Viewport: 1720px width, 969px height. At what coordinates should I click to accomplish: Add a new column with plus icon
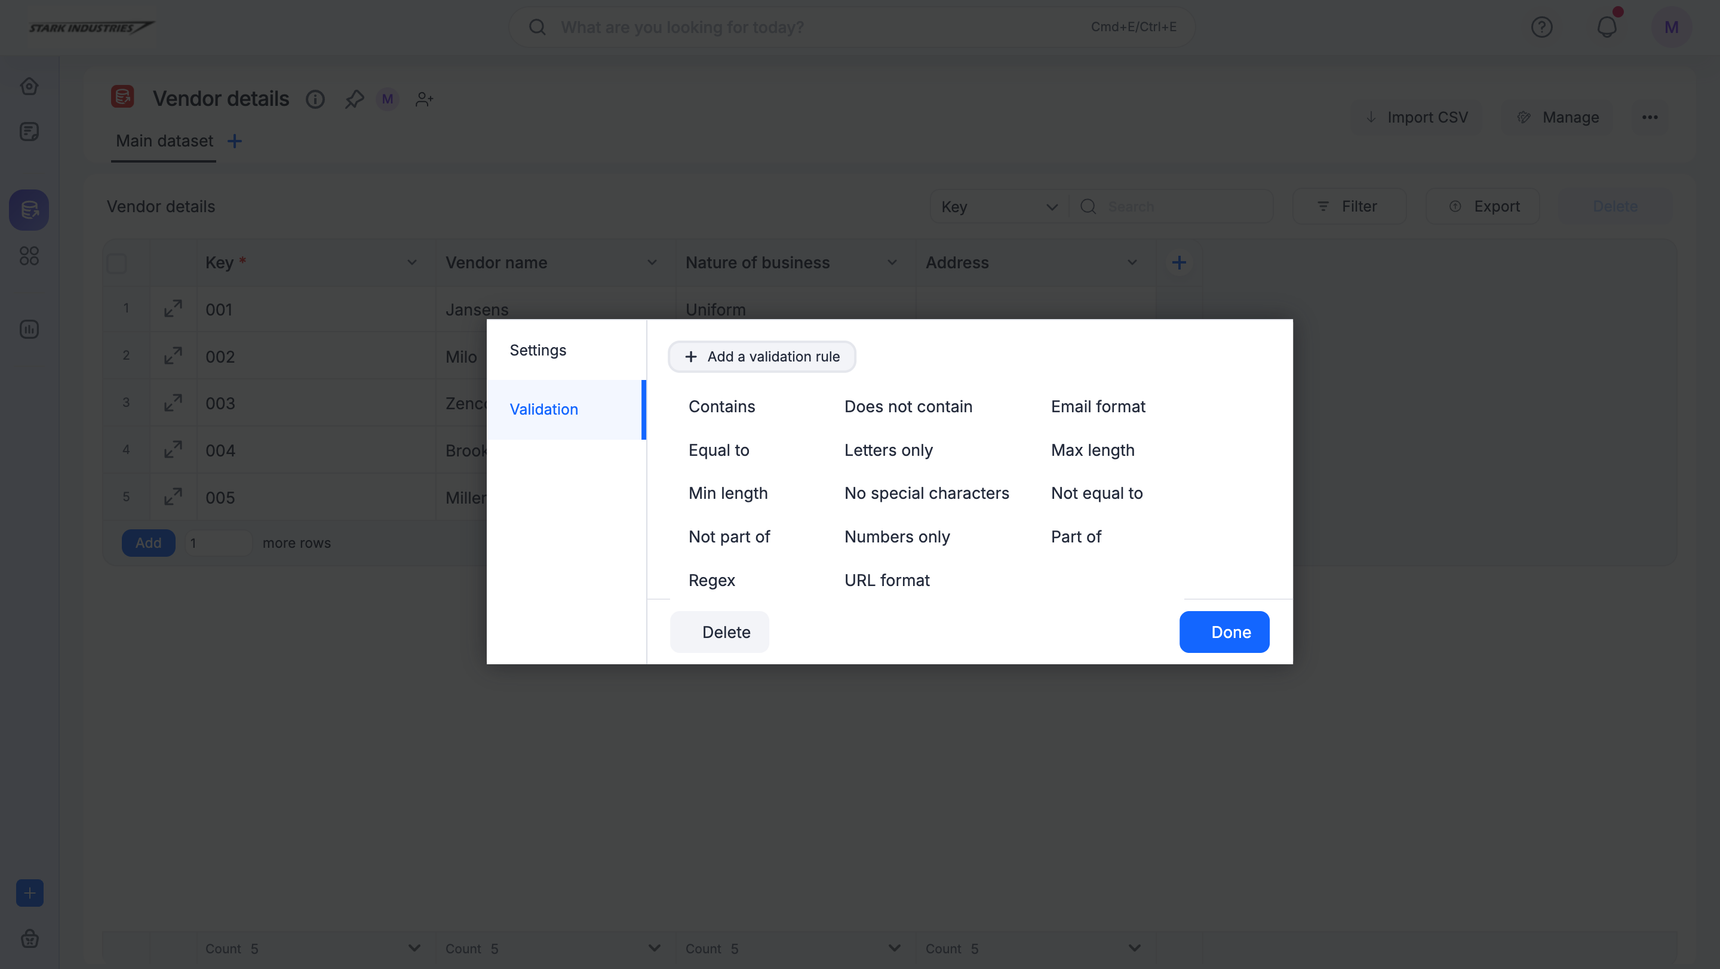click(1179, 262)
